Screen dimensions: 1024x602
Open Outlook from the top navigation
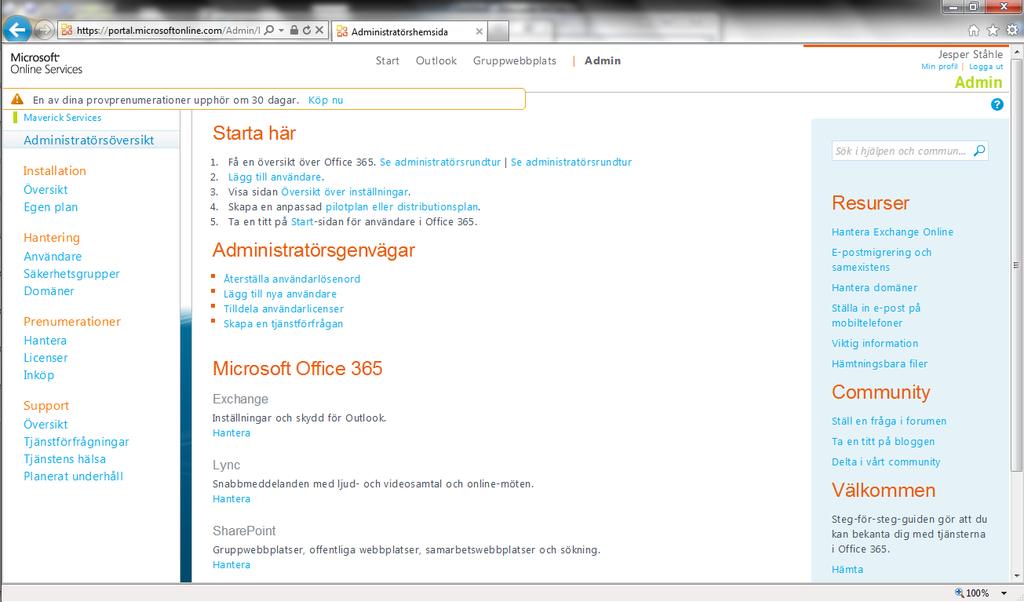(436, 61)
